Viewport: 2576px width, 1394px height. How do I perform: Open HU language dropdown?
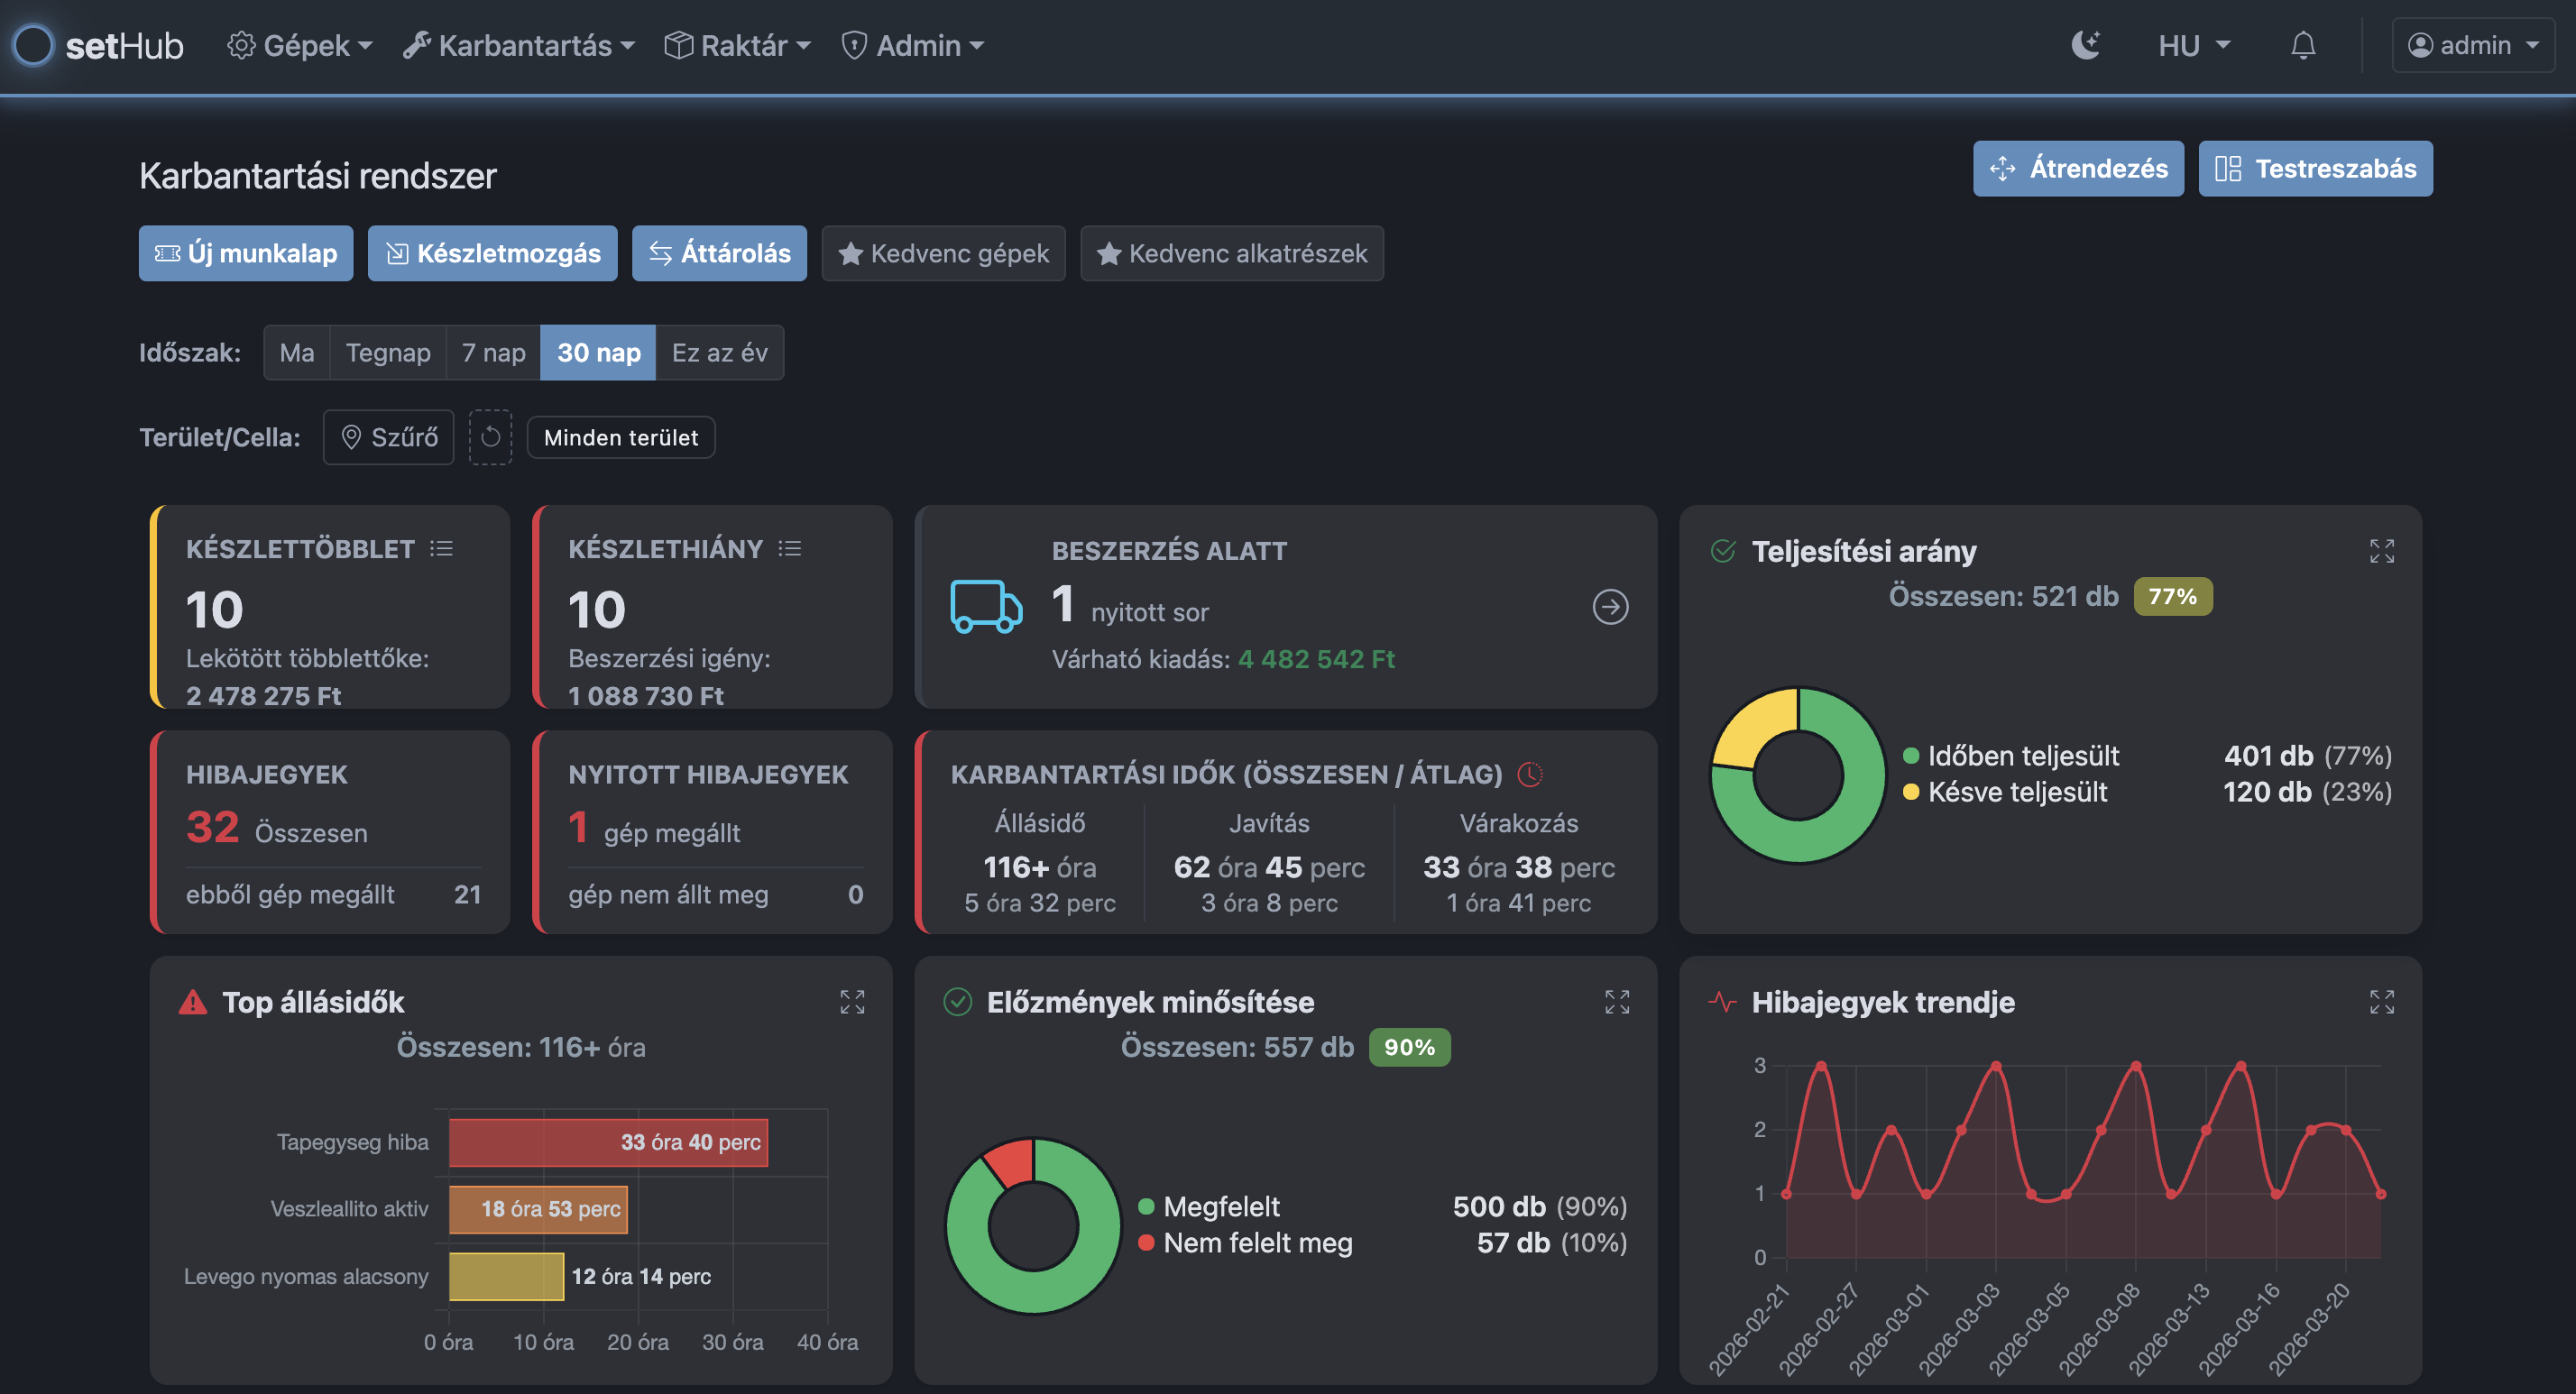[x=2193, y=45]
